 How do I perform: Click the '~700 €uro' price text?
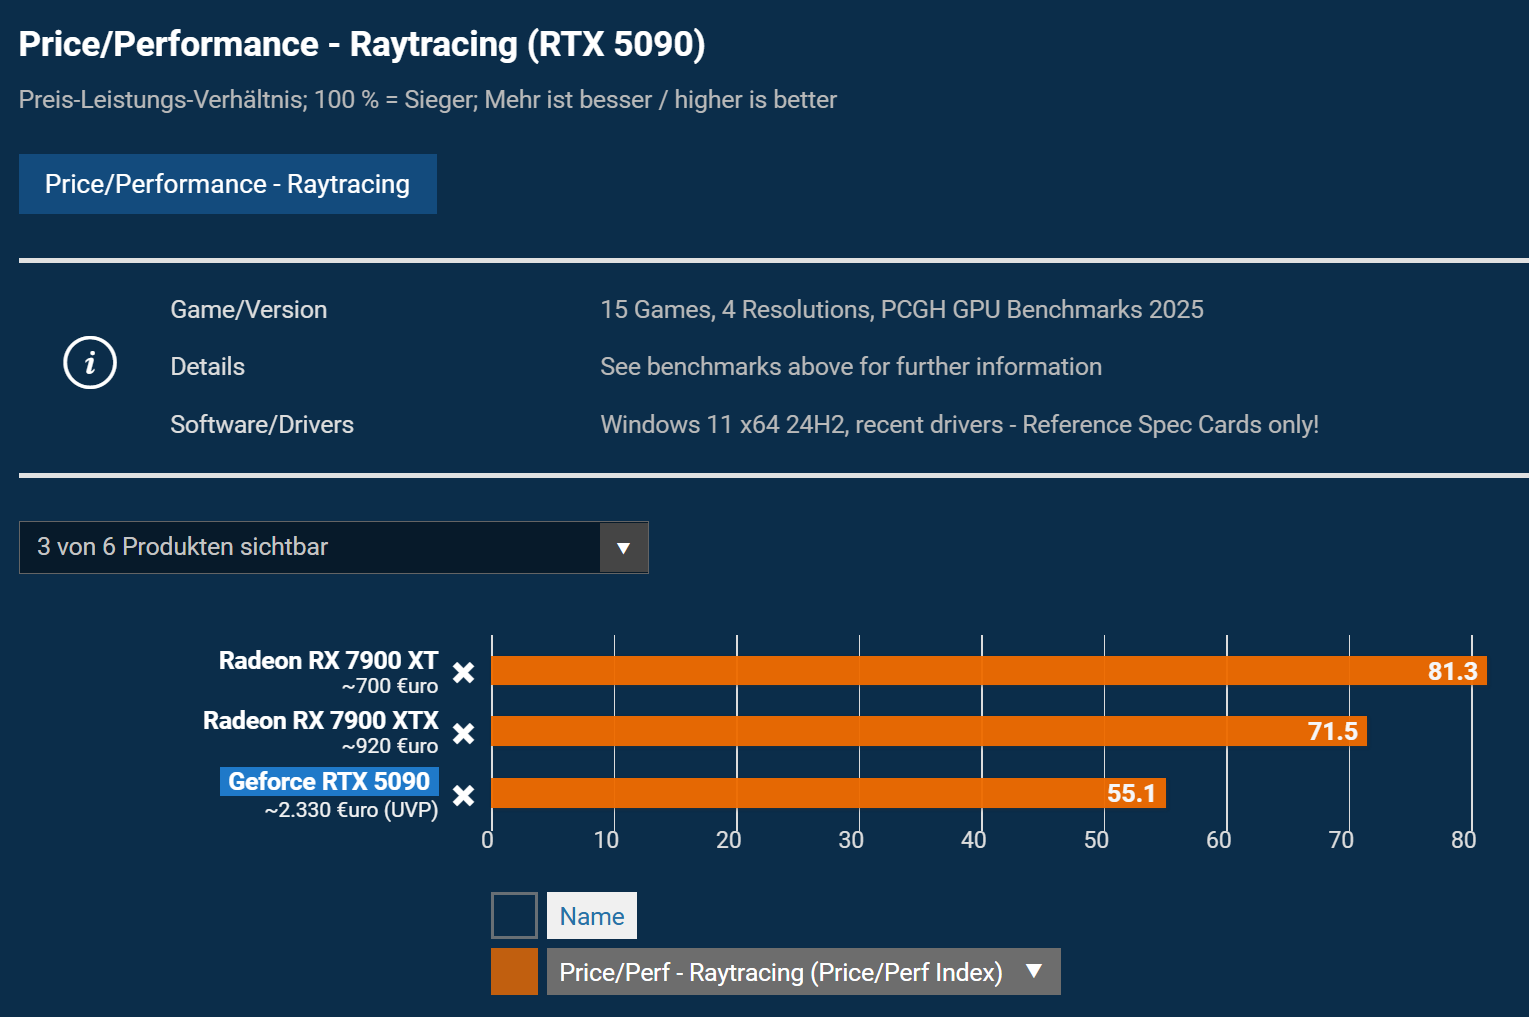click(x=390, y=686)
